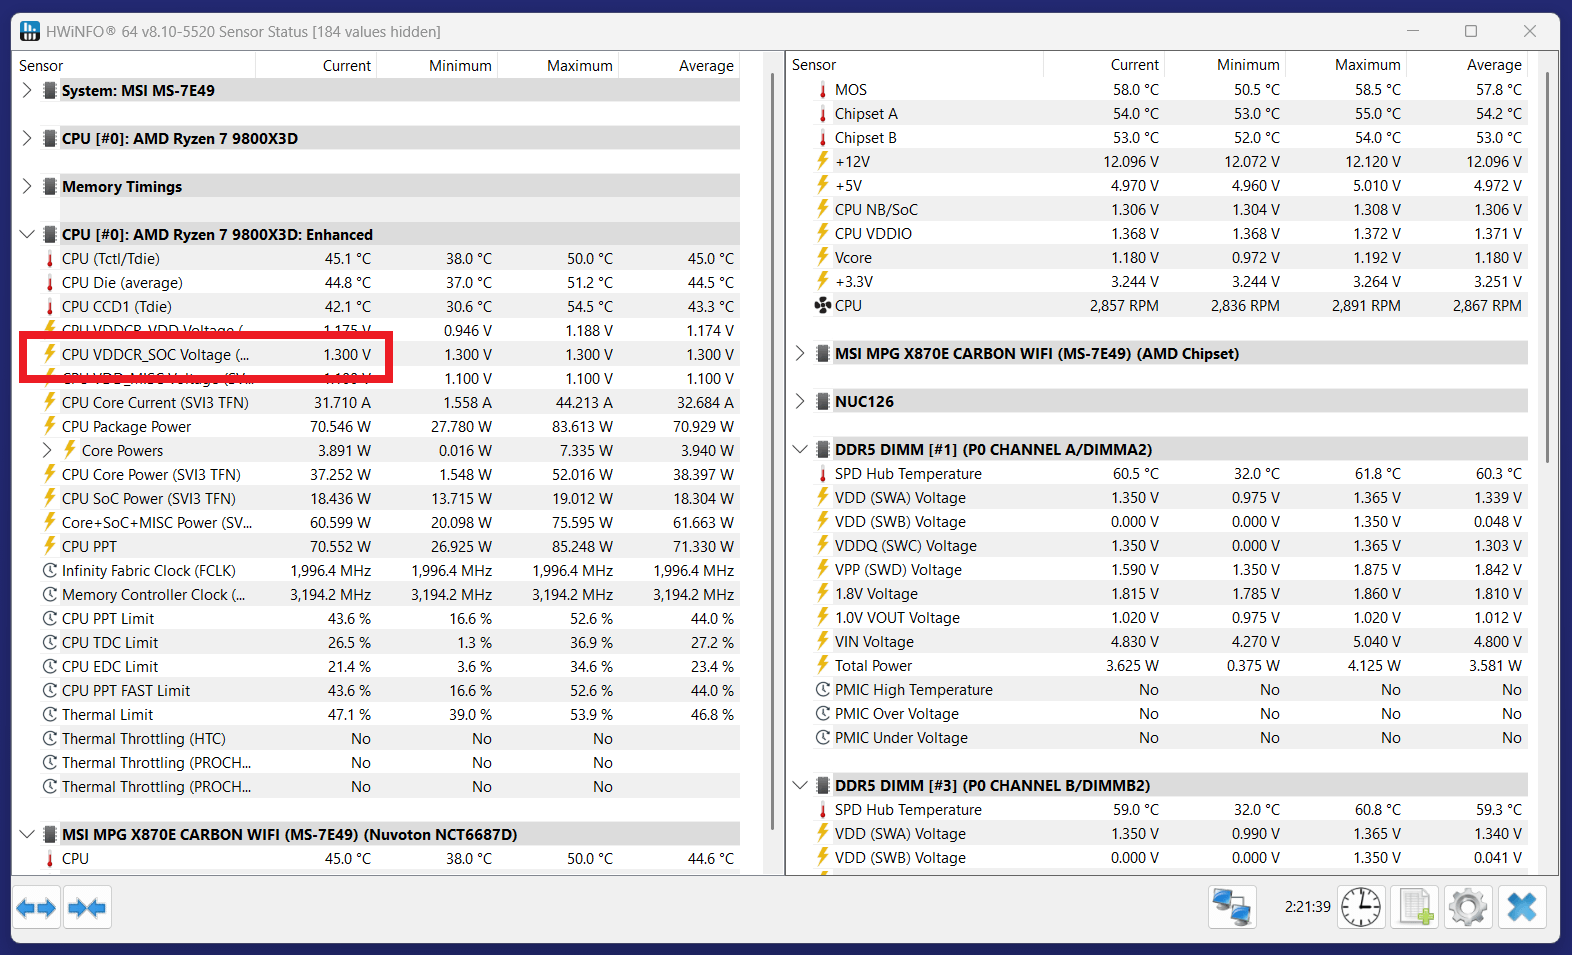Collapse CPU [#0] Ryzen 9800X3D: Enhanced group
This screenshot has width=1572, height=955.
27,234
